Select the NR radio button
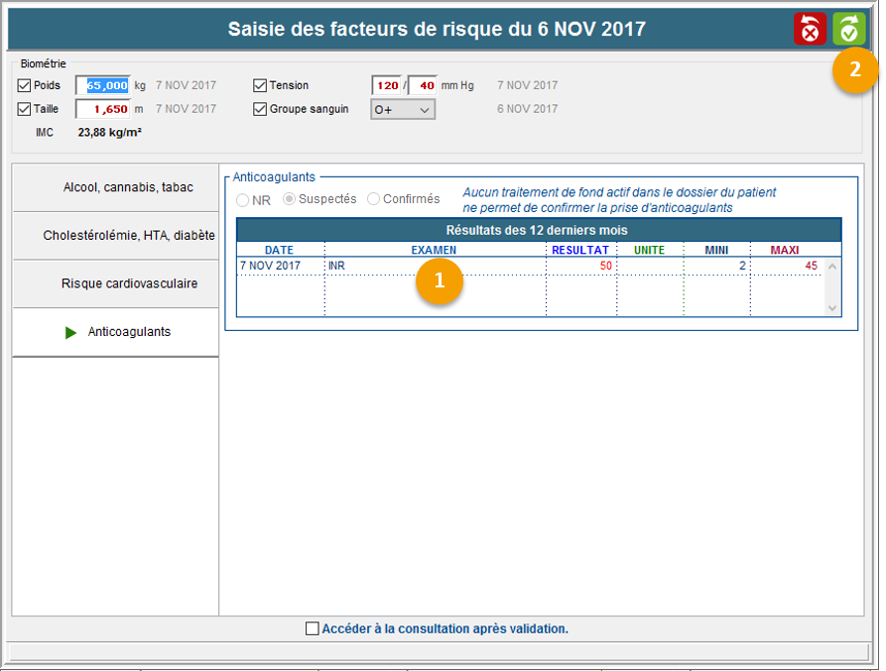Screen dimensions: 886x671 (243, 200)
